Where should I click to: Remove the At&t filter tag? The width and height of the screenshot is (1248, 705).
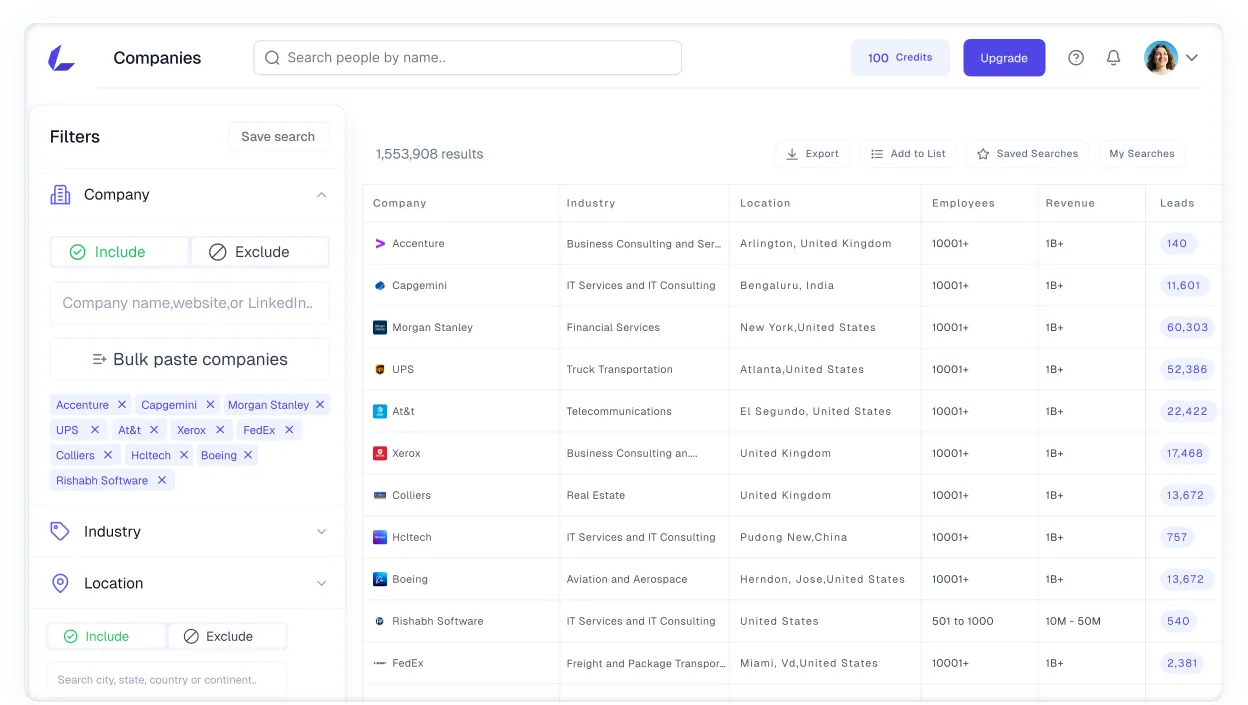coord(154,430)
